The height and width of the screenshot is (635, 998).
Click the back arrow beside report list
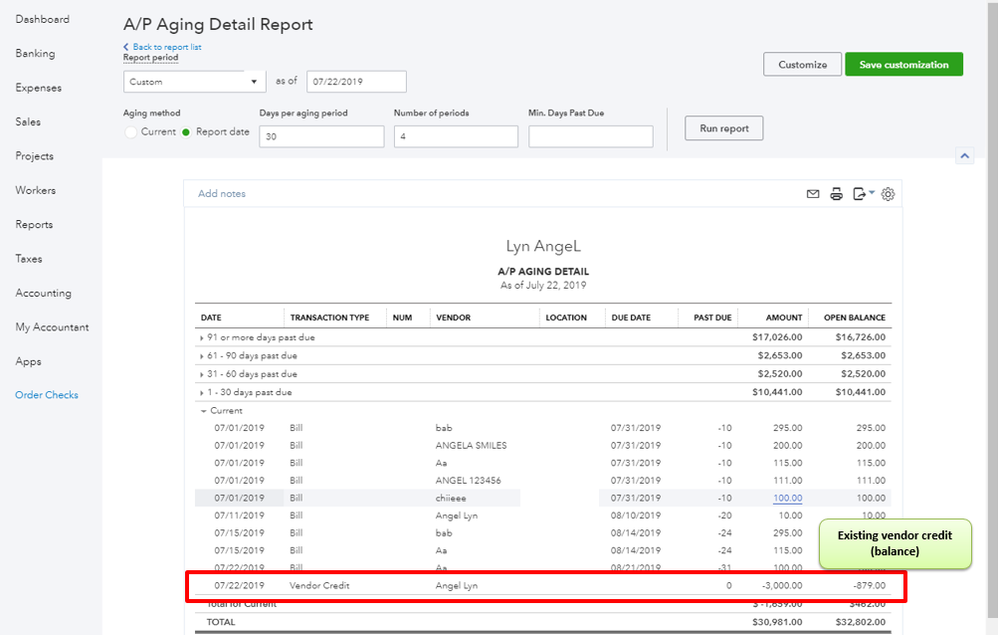126,47
